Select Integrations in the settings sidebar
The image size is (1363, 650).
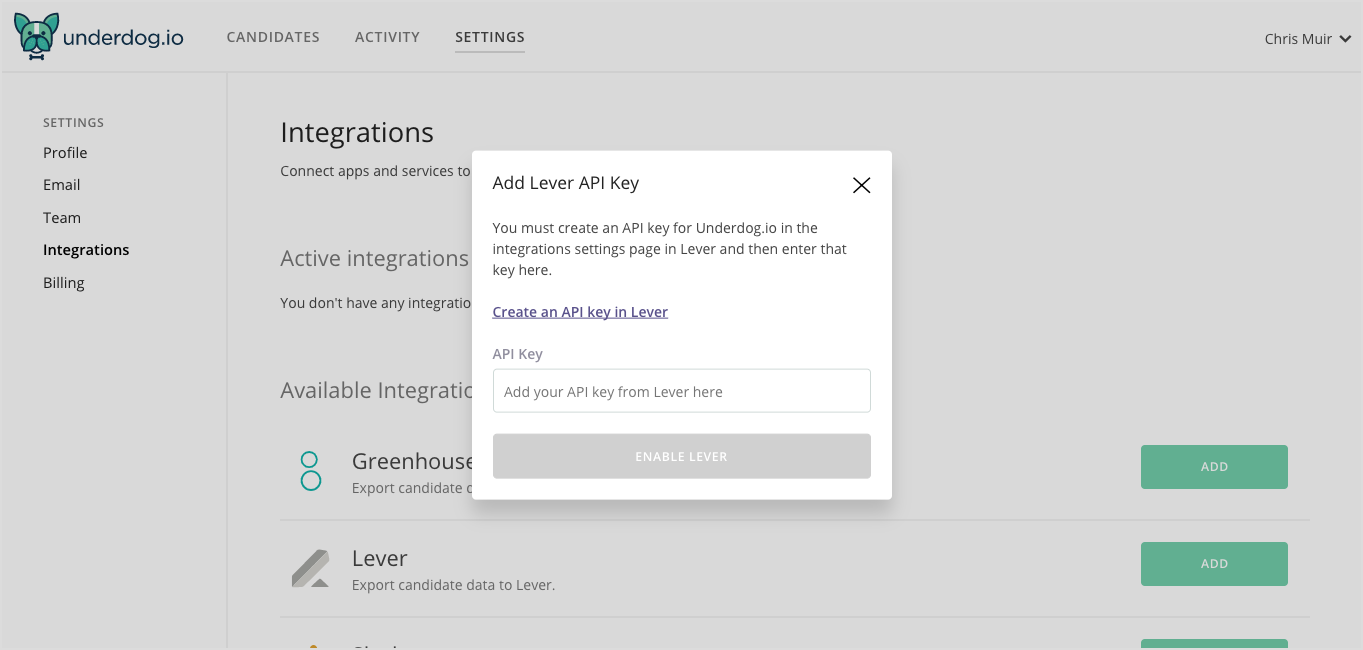[x=86, y=250]
